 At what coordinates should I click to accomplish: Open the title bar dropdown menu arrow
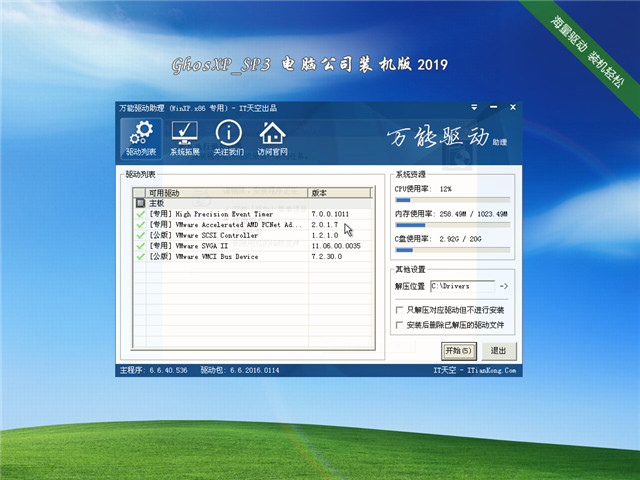474,107
